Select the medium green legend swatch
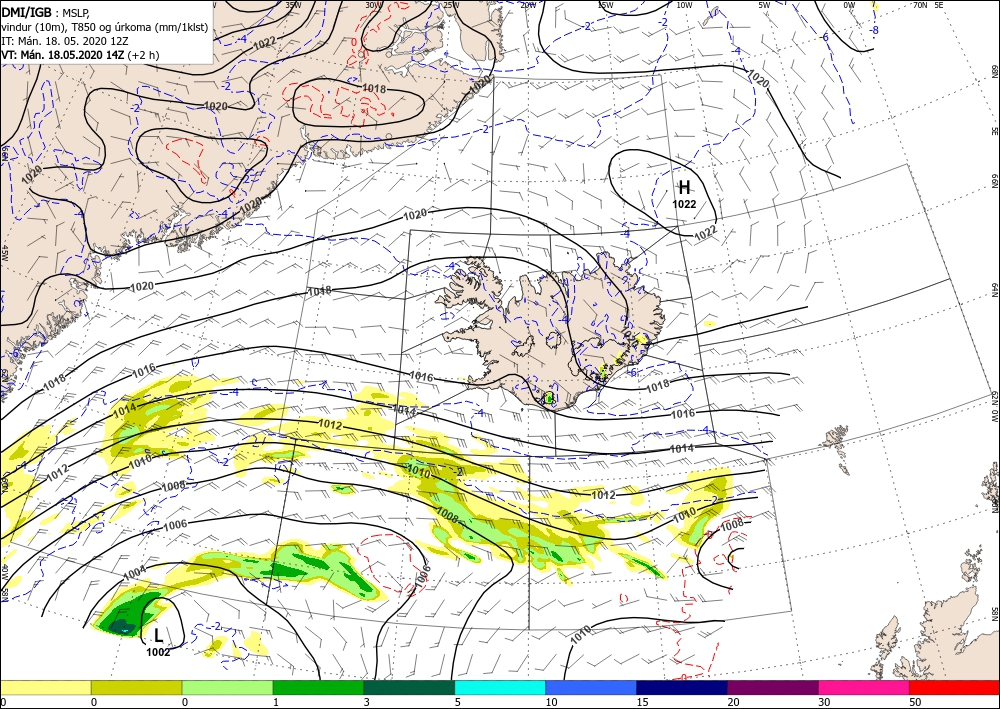Screen dimensions: 1000x709 (318, 687)
